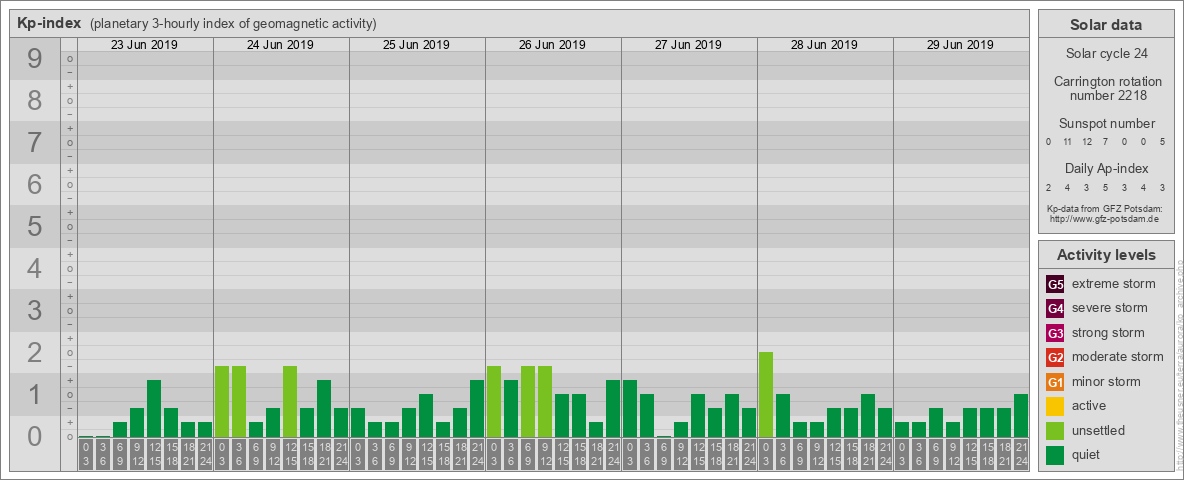
Task: Click the 0-3h light green bar on 24 Jun
Action: click(x=222, y=402)
